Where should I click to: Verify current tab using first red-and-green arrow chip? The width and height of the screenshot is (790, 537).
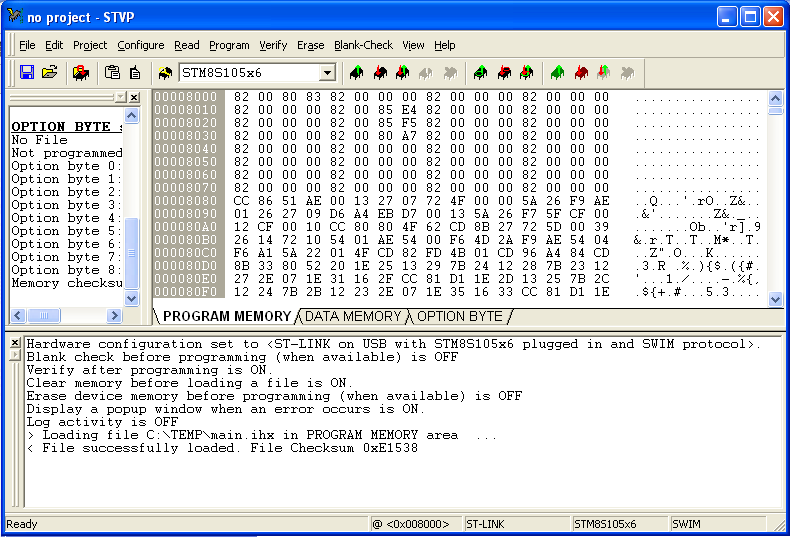pos(403,73)
